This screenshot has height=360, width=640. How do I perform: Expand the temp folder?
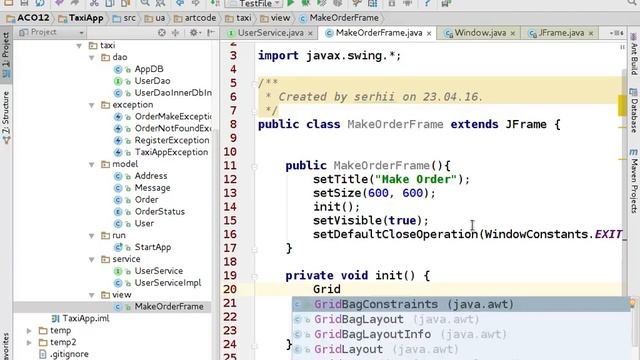(29, 330)
